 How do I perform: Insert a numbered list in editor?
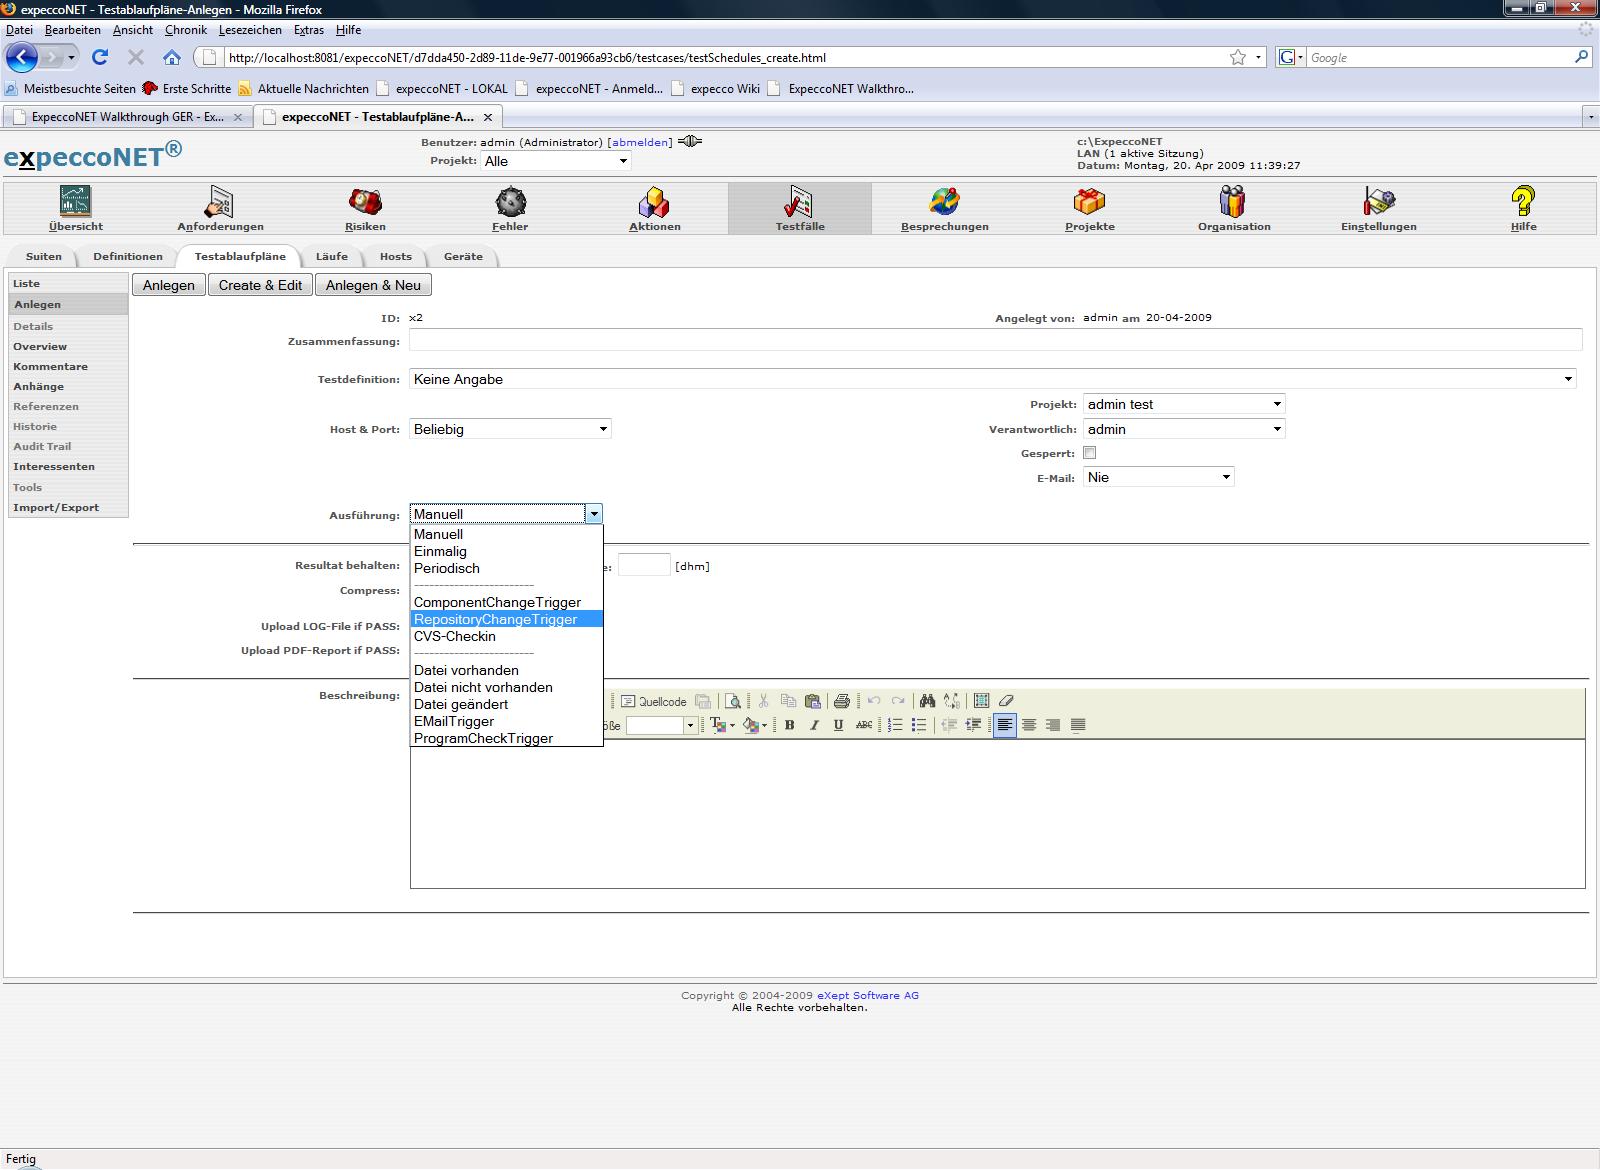[895, 725]
